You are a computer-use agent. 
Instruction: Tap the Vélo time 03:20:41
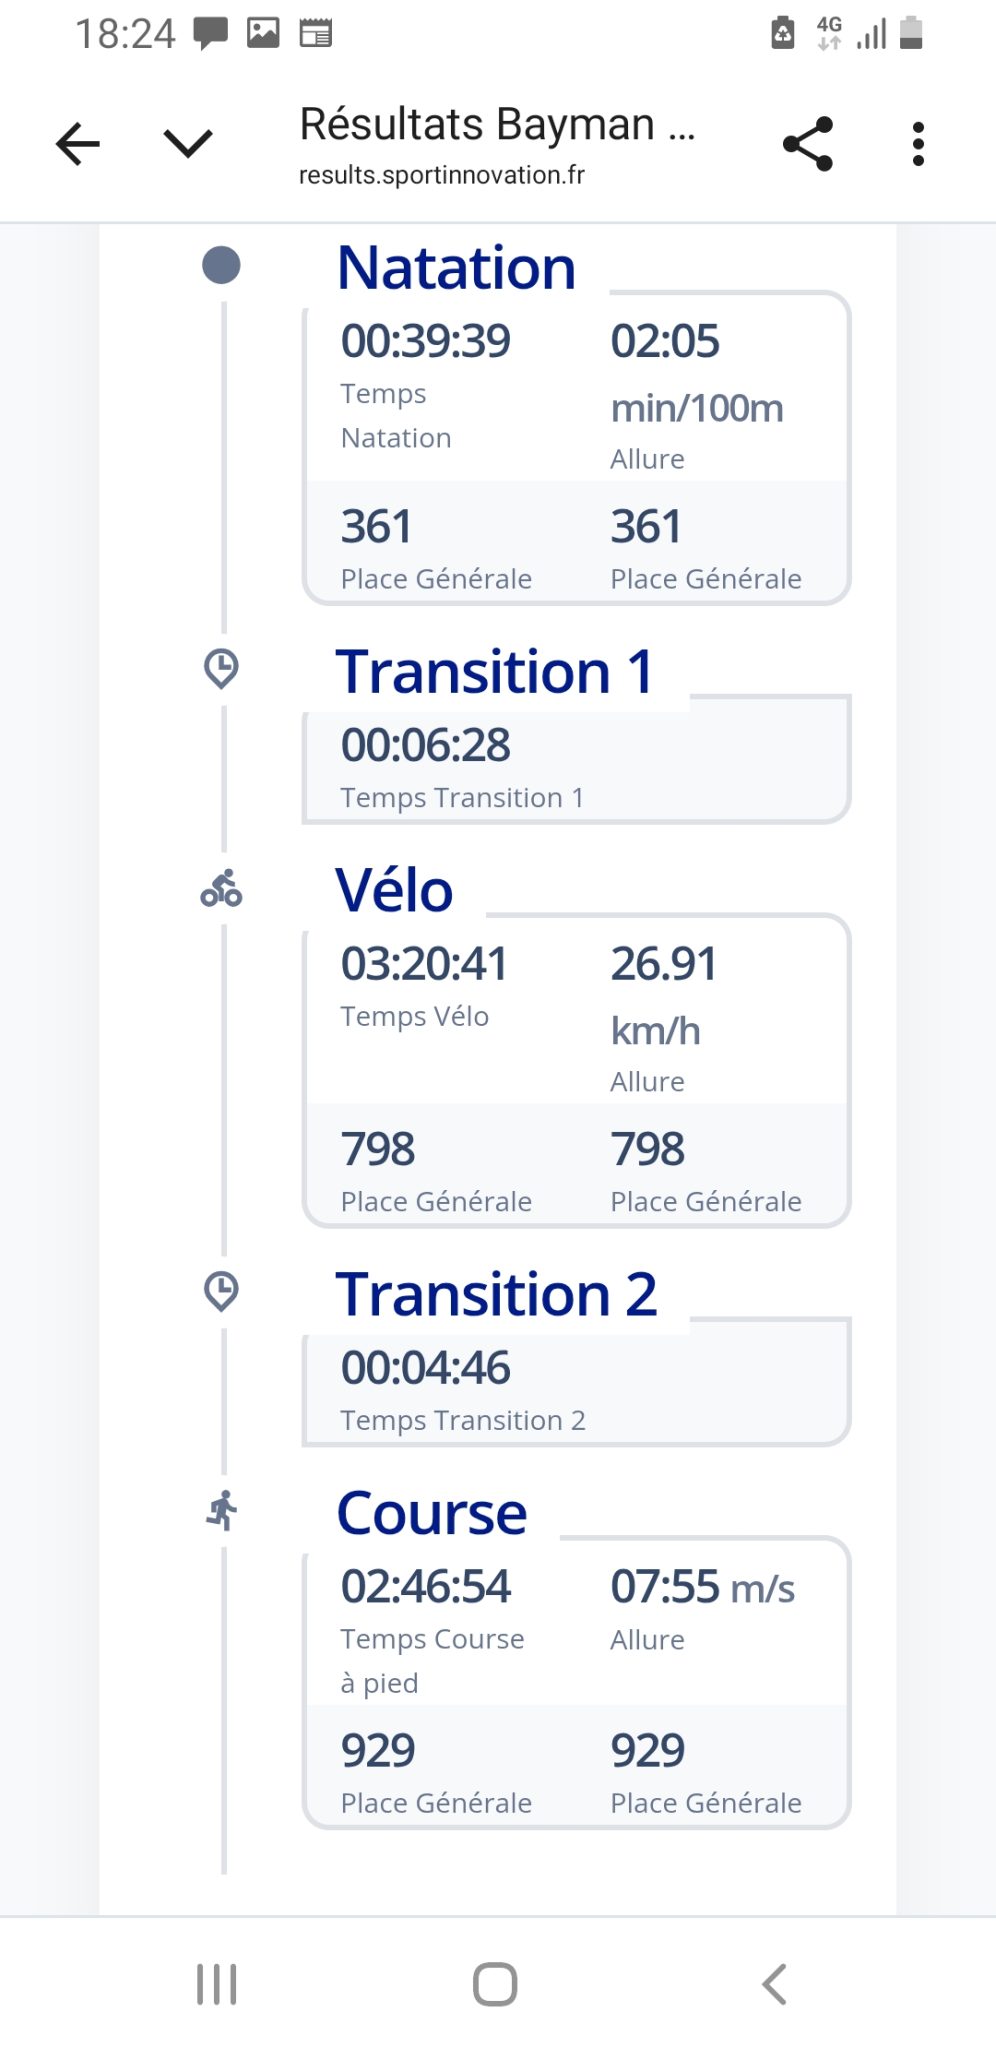coord(424,964)
